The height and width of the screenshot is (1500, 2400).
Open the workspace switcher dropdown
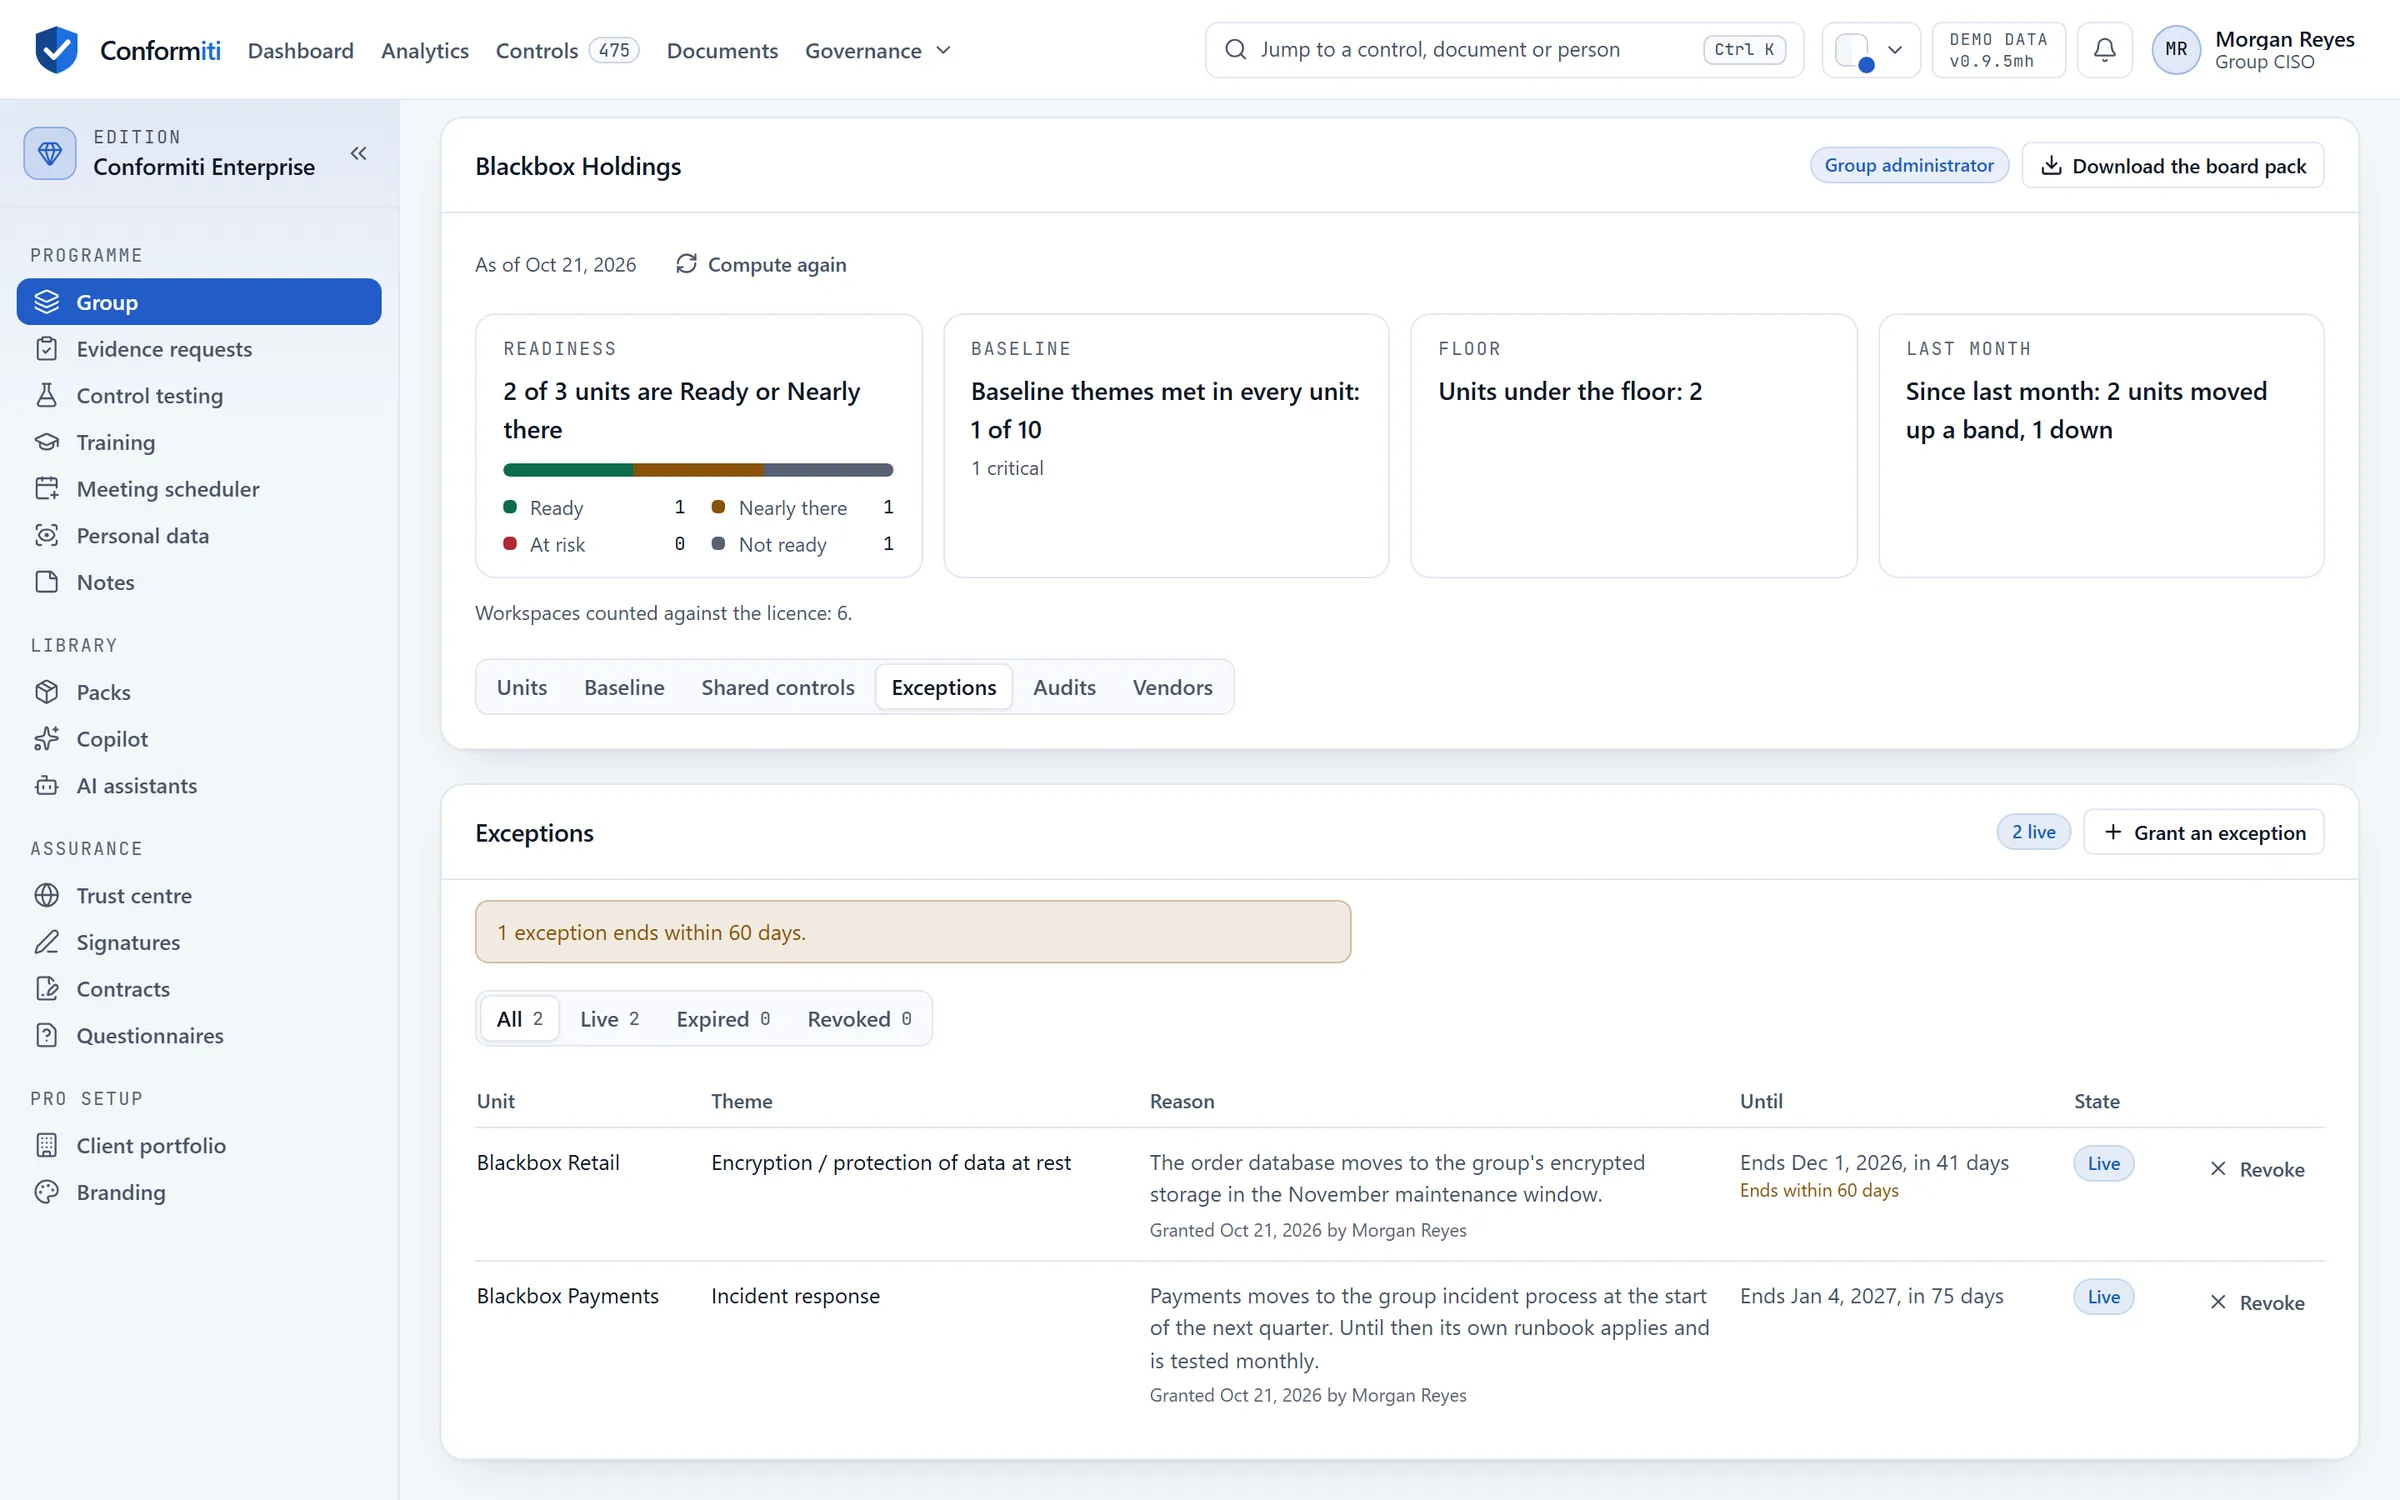click(1870, 50)
